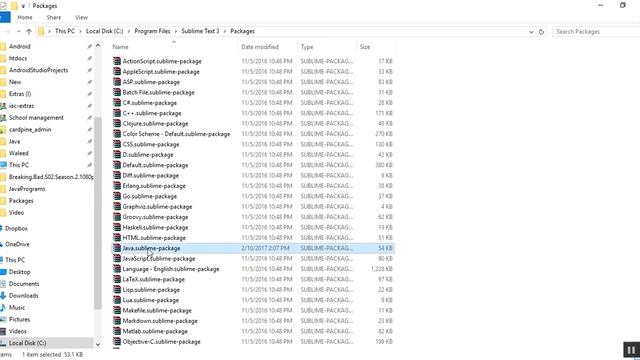Click the pin icon beside htdocs
This screenshot has height=360, width=640.
pyautogui.click(x=89, y=58)
